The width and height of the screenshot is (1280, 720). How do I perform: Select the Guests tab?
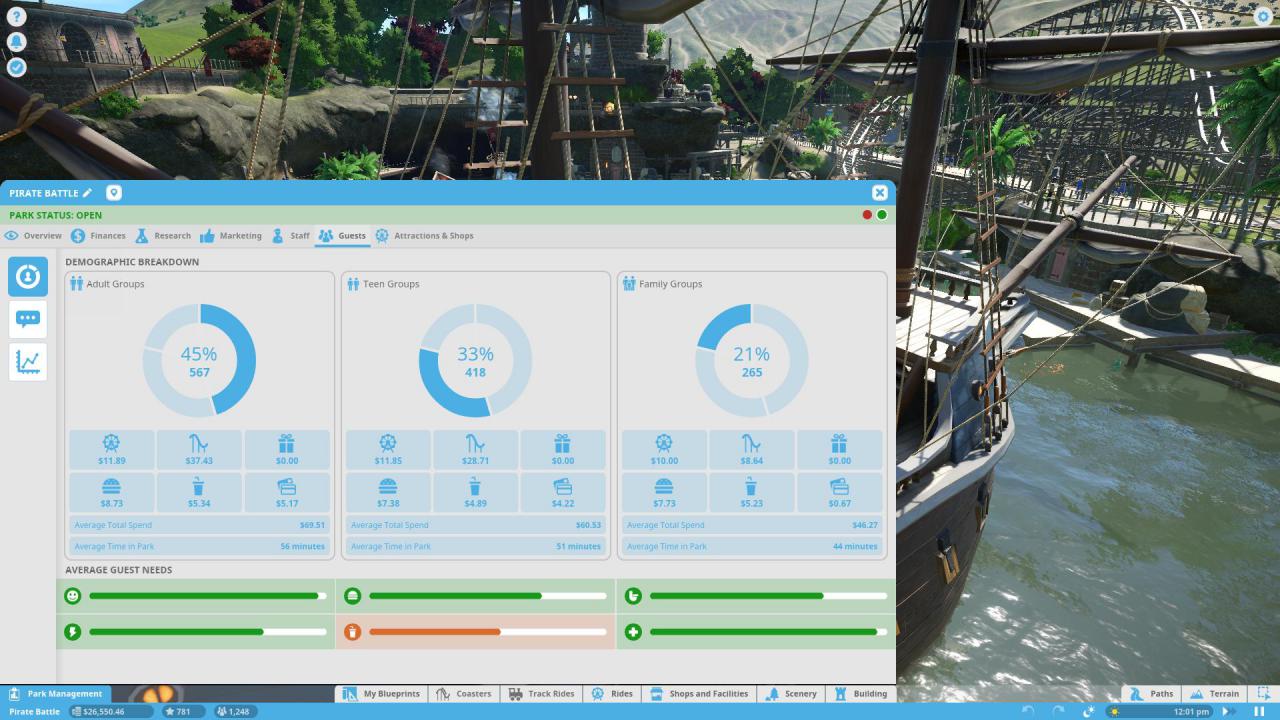click(342, 236)
